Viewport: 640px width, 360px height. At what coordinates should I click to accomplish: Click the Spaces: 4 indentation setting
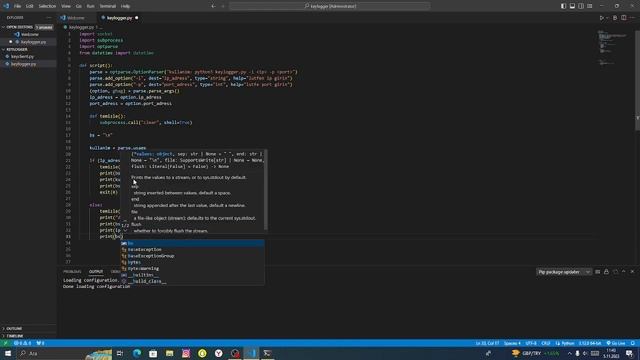[512, 343]
